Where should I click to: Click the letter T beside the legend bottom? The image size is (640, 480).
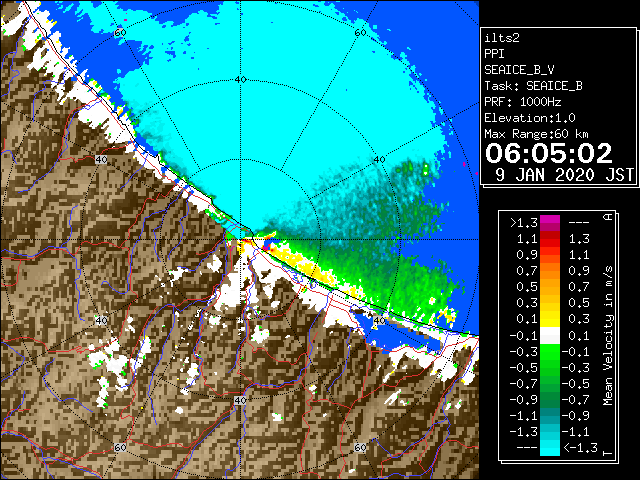(608, 453)
